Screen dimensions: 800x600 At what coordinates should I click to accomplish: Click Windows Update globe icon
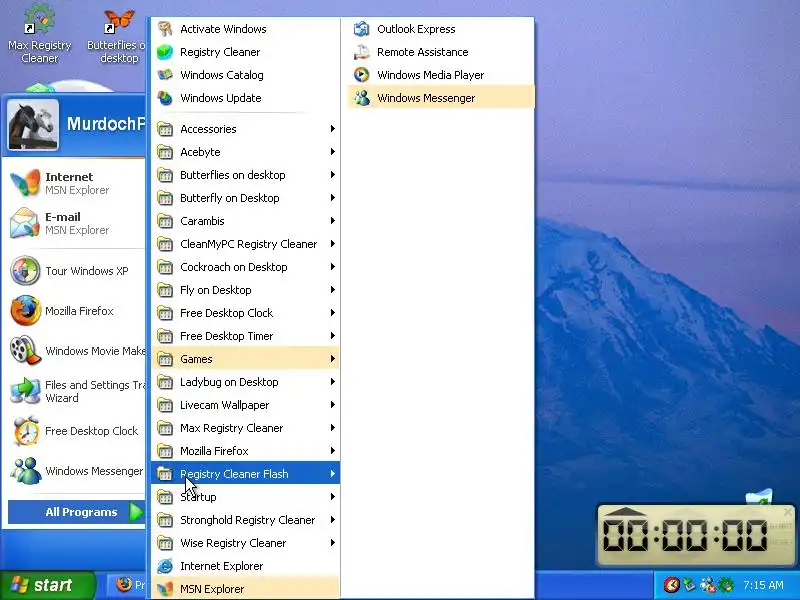pyautogui.click(x=165, y=97)
